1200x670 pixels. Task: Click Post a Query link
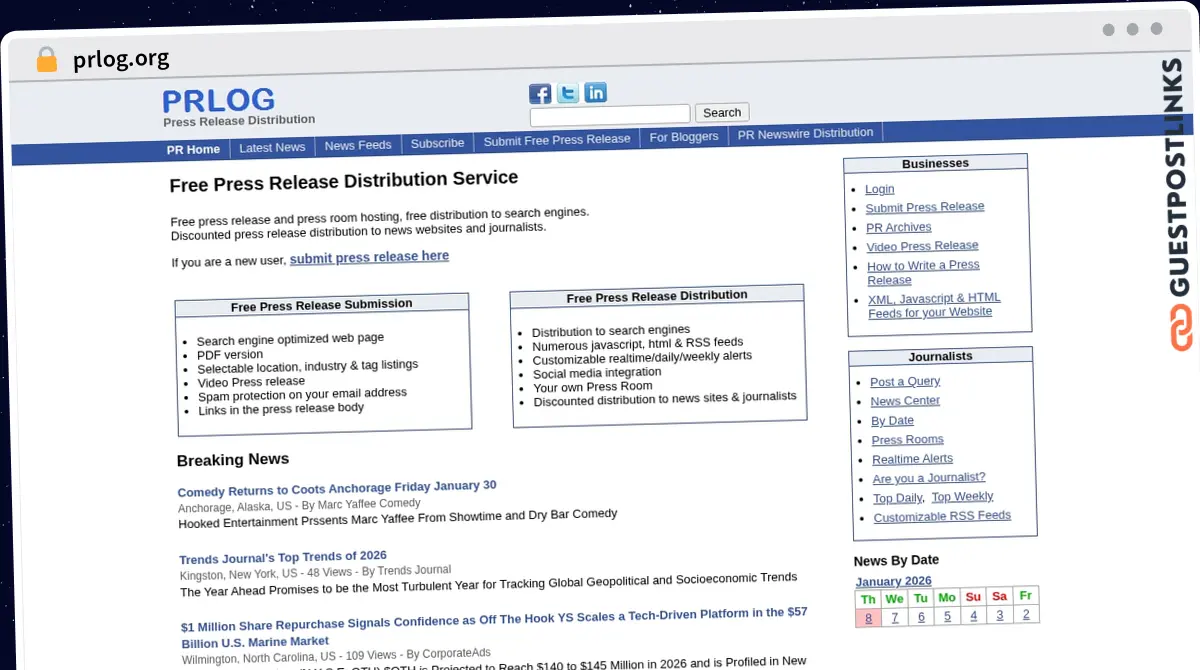[905, 381]
